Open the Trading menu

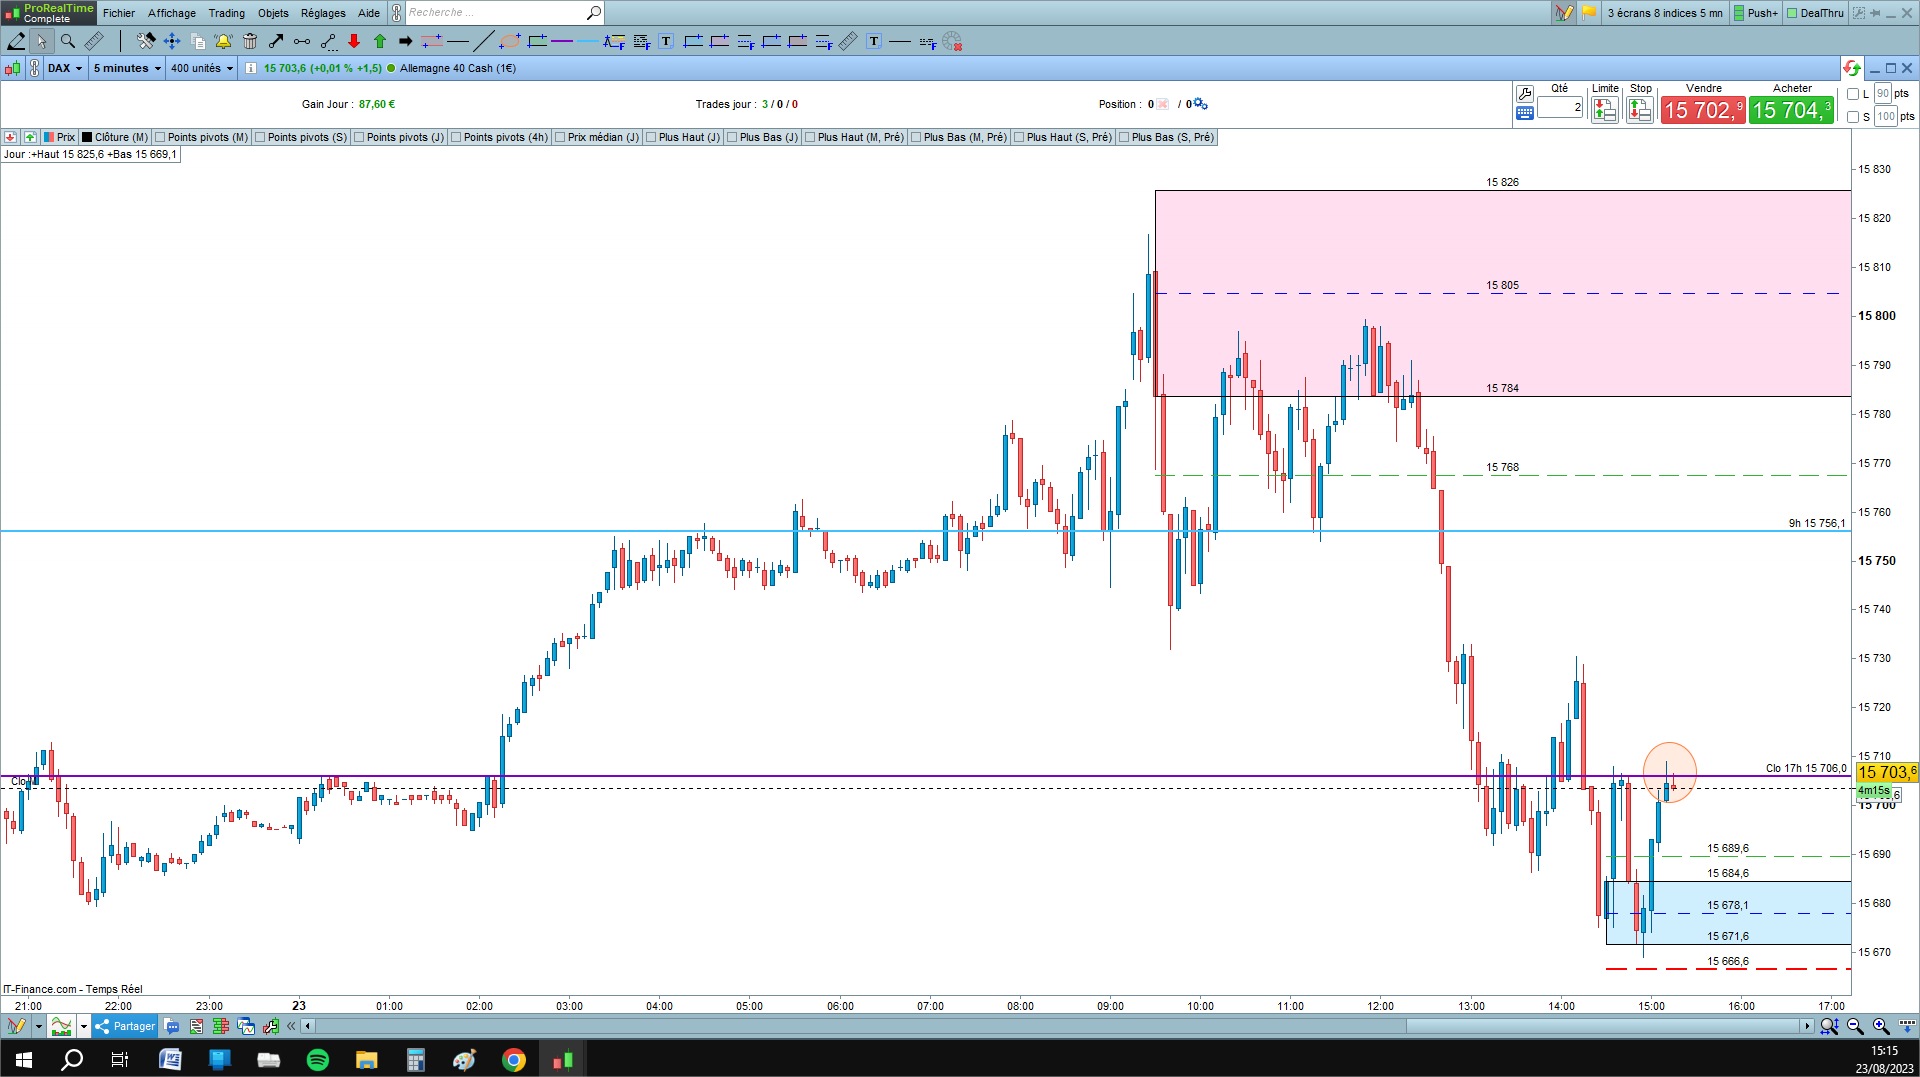(226, 13)
